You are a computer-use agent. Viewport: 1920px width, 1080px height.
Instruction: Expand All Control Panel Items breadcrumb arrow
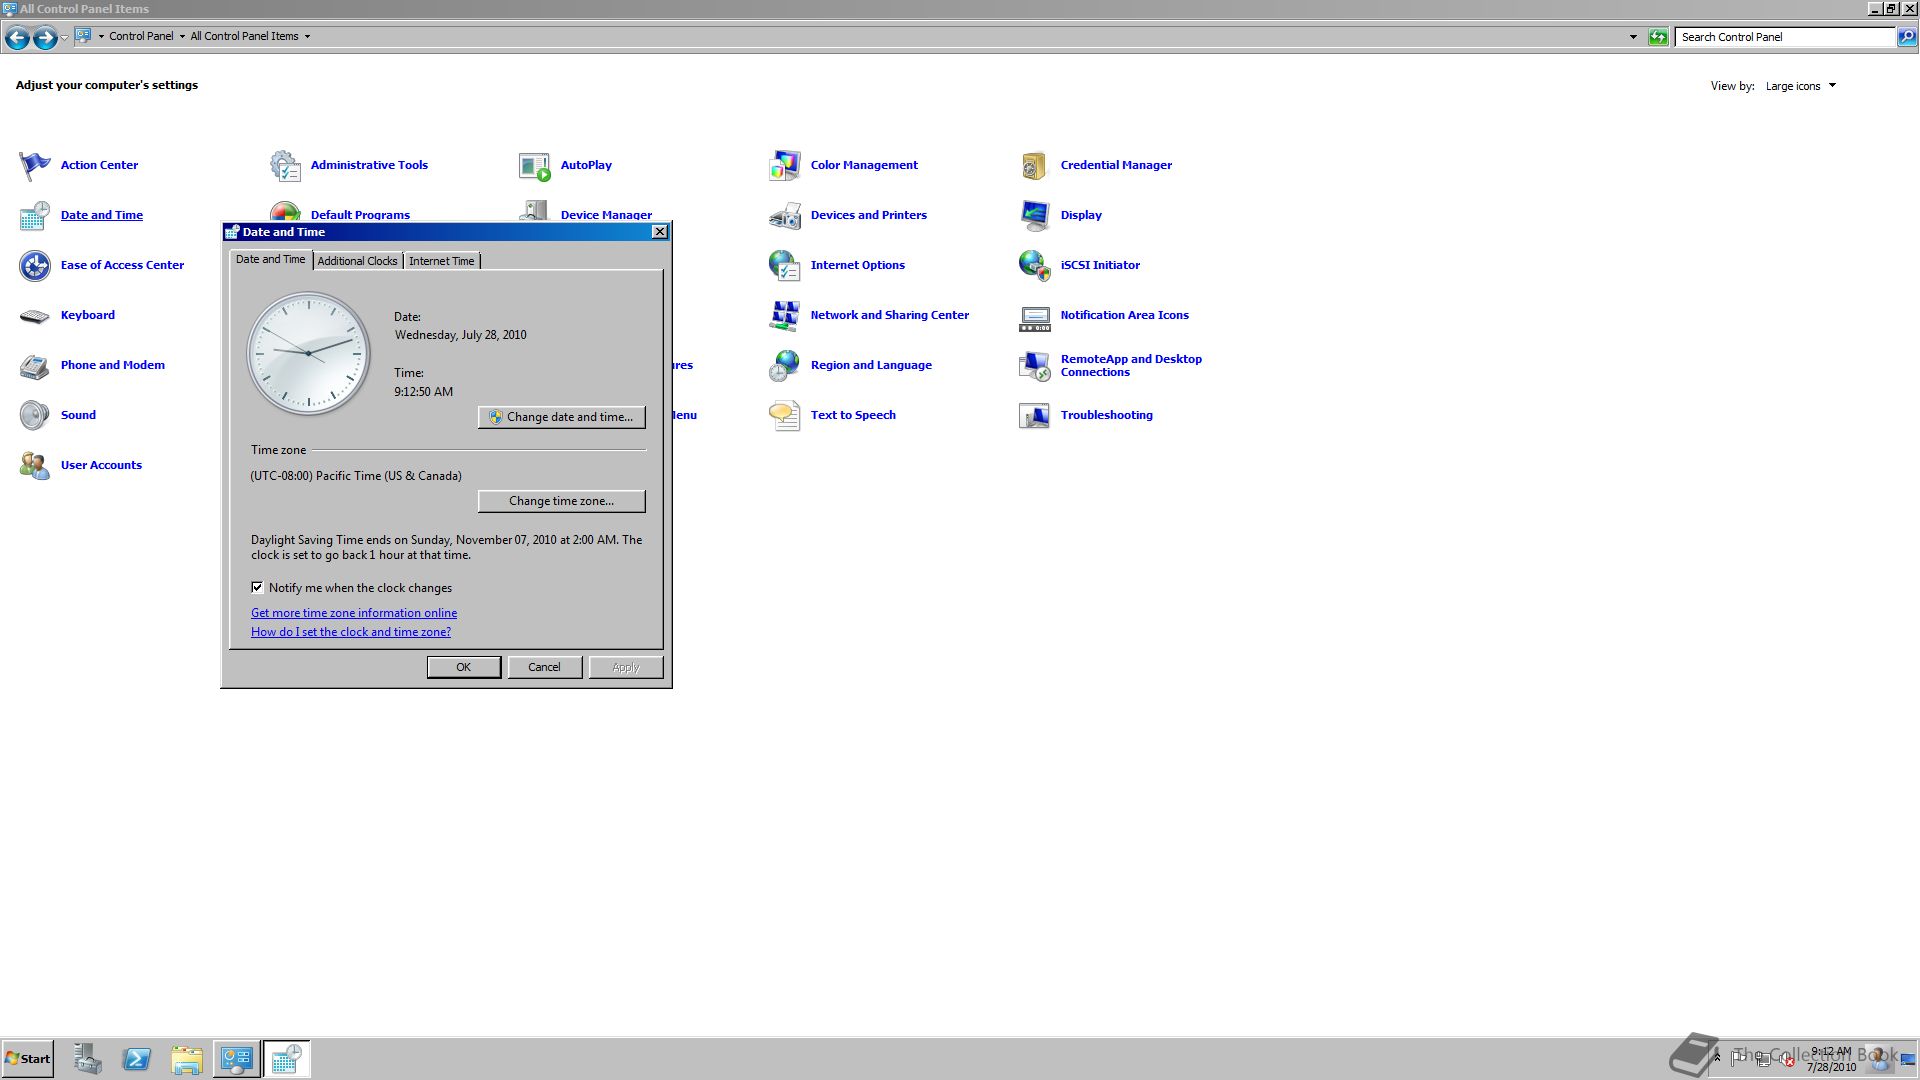pyautogui.click(x=307, y=36)
